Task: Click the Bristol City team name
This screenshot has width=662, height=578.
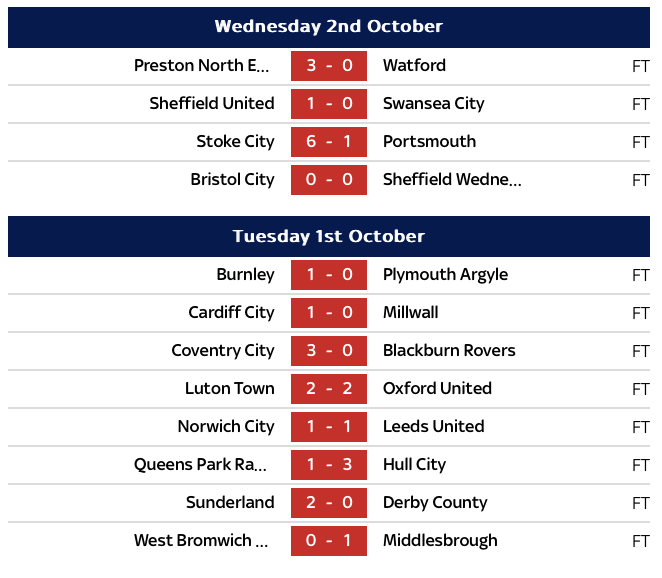Action: tap(232, 180)
